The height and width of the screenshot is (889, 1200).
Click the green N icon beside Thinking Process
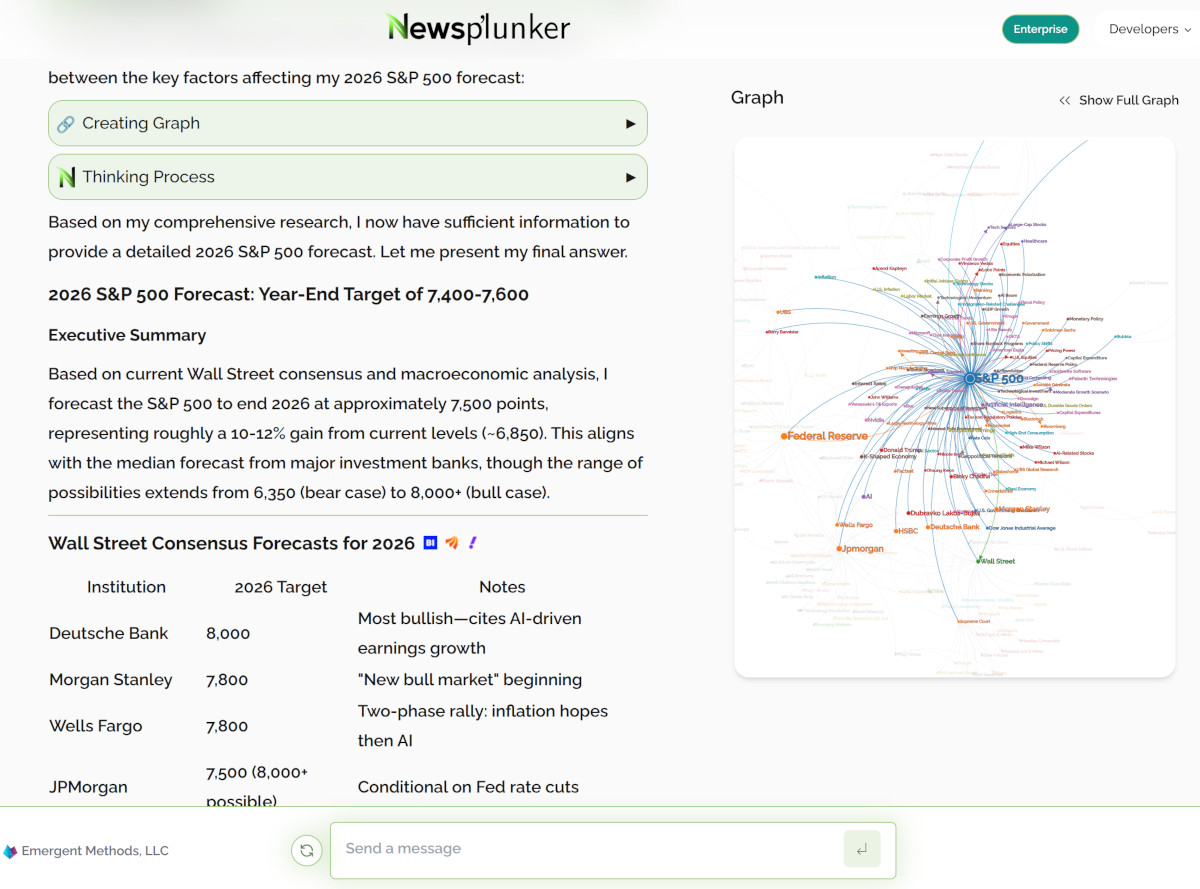tap(67, 177)
